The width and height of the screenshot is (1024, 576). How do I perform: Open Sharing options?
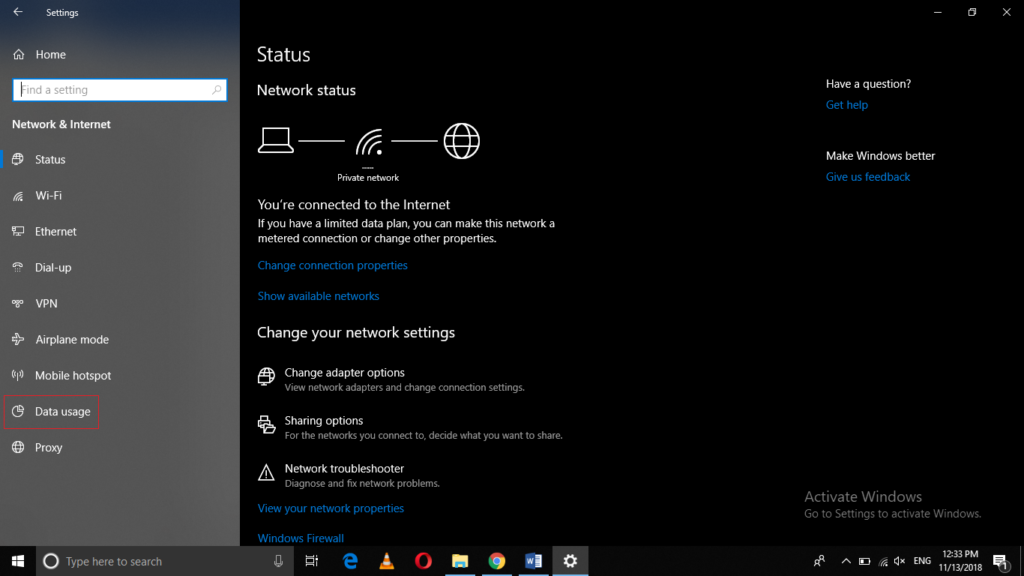(323, 421)
